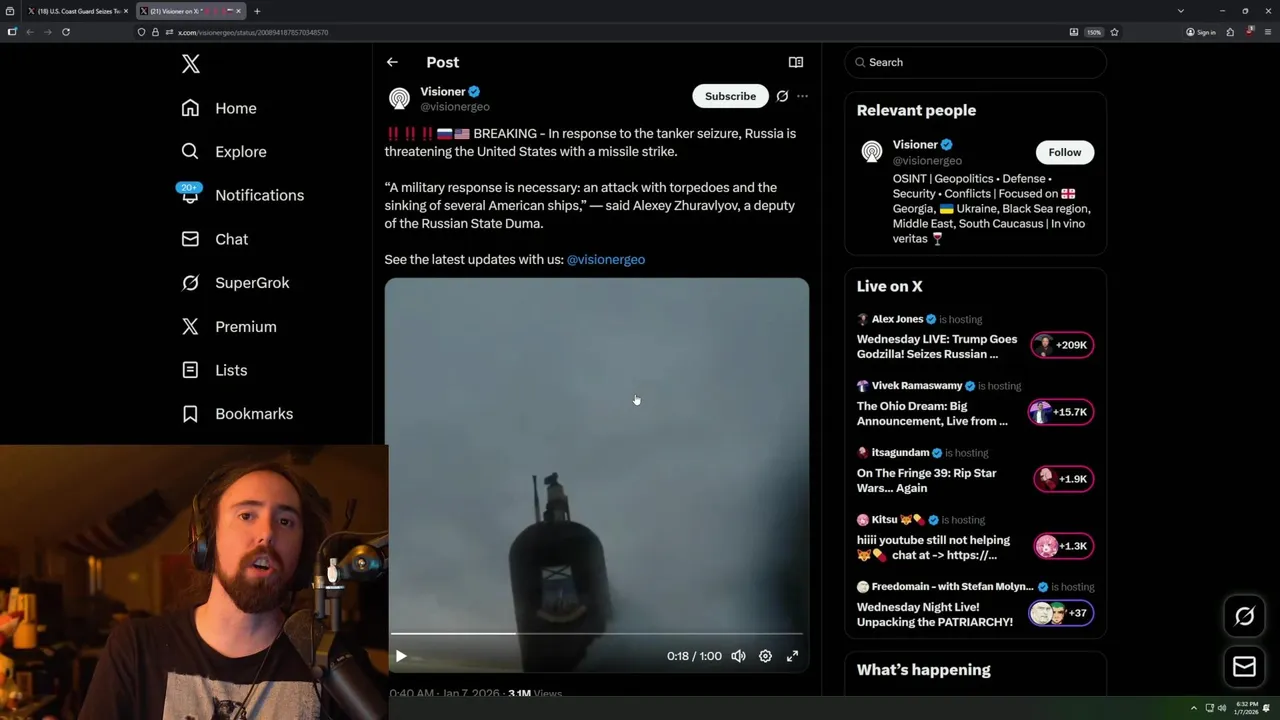Click the Grok explain icon next to Subscribe

[x=782, y=96]
